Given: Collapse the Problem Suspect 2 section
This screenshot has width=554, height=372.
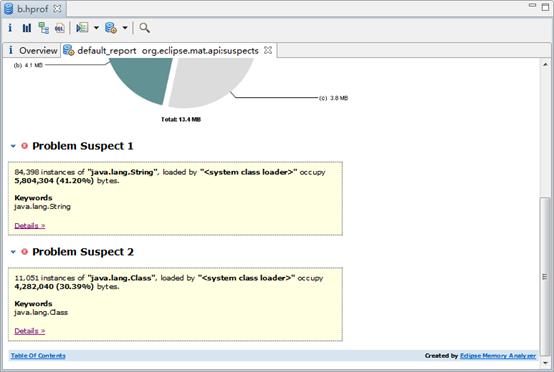Looking at the screenshot, I should coord(13,252).
